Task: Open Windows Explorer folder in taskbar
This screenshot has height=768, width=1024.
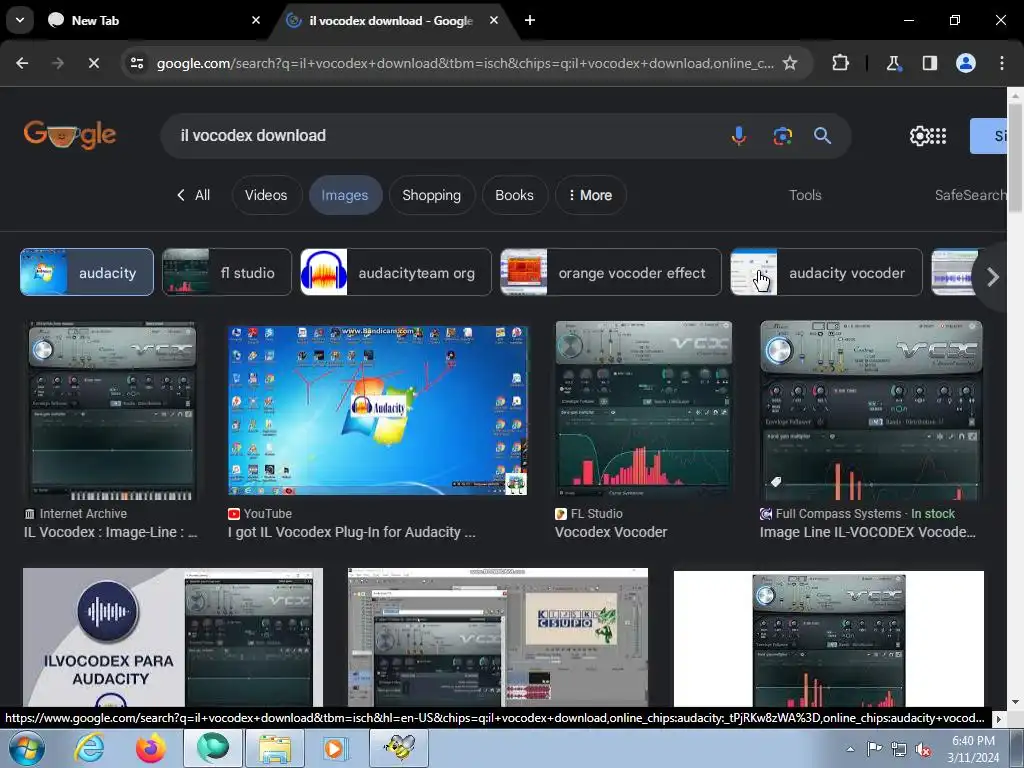Action: [x=275, y=748]
